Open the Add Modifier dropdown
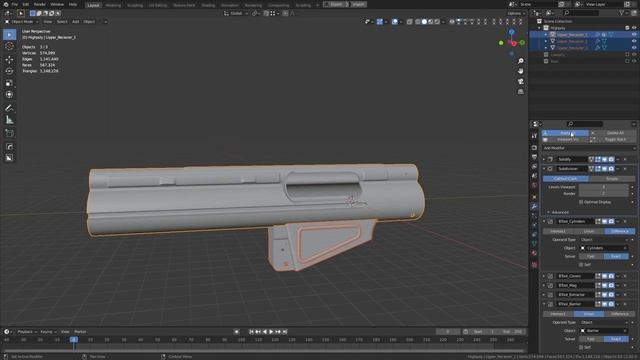640x360 pixels. pyautogui.click(x=589, y=148)
